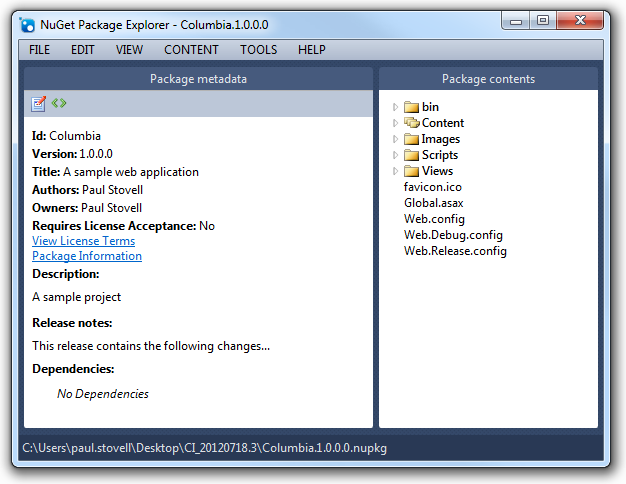Click the Scripts folder label
The width and height of the screenshot is (626, 484).
pyautogui.click(x=440, y=155)
